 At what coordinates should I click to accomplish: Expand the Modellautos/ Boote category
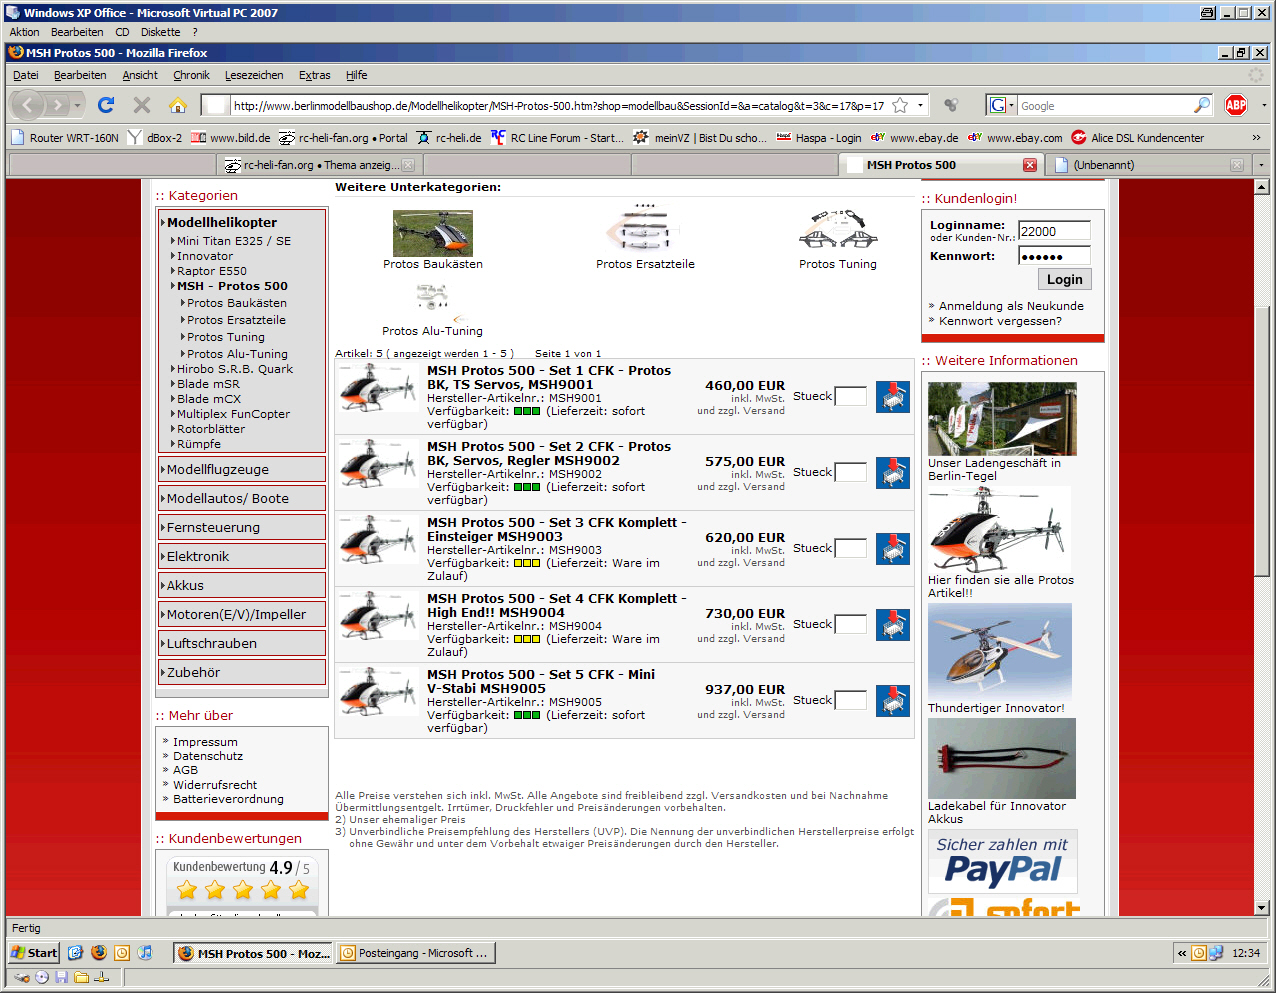click(x=242, y=498)
